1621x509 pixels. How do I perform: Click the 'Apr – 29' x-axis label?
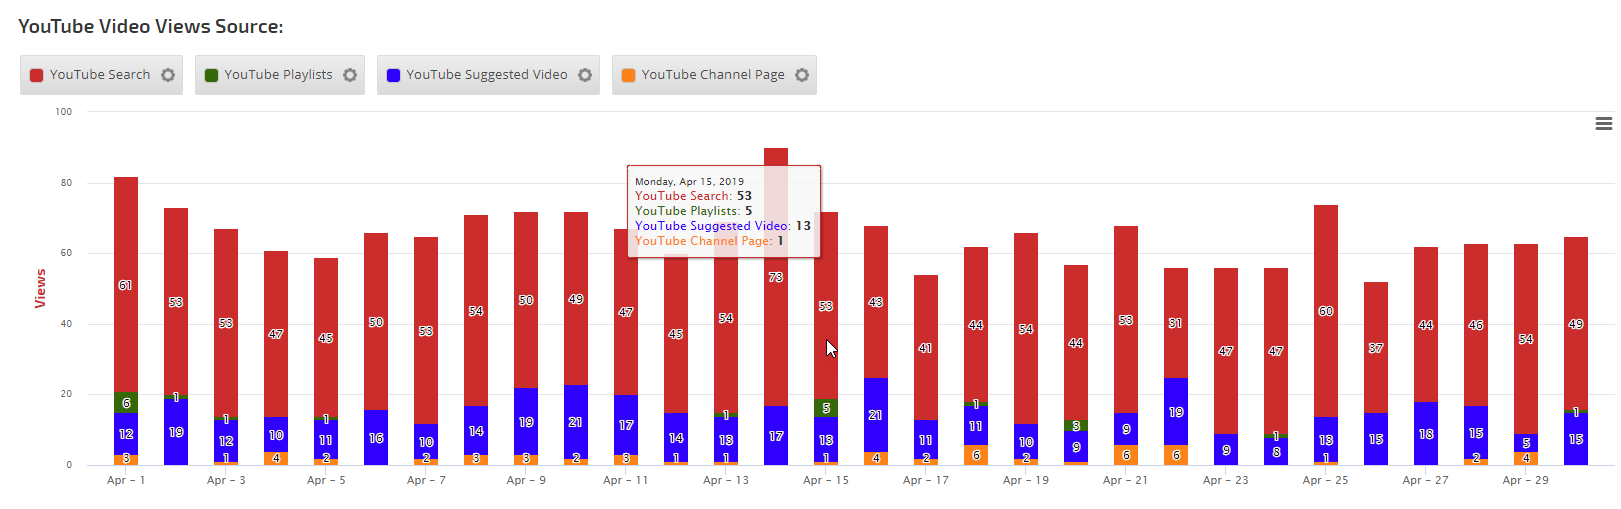1525,481
